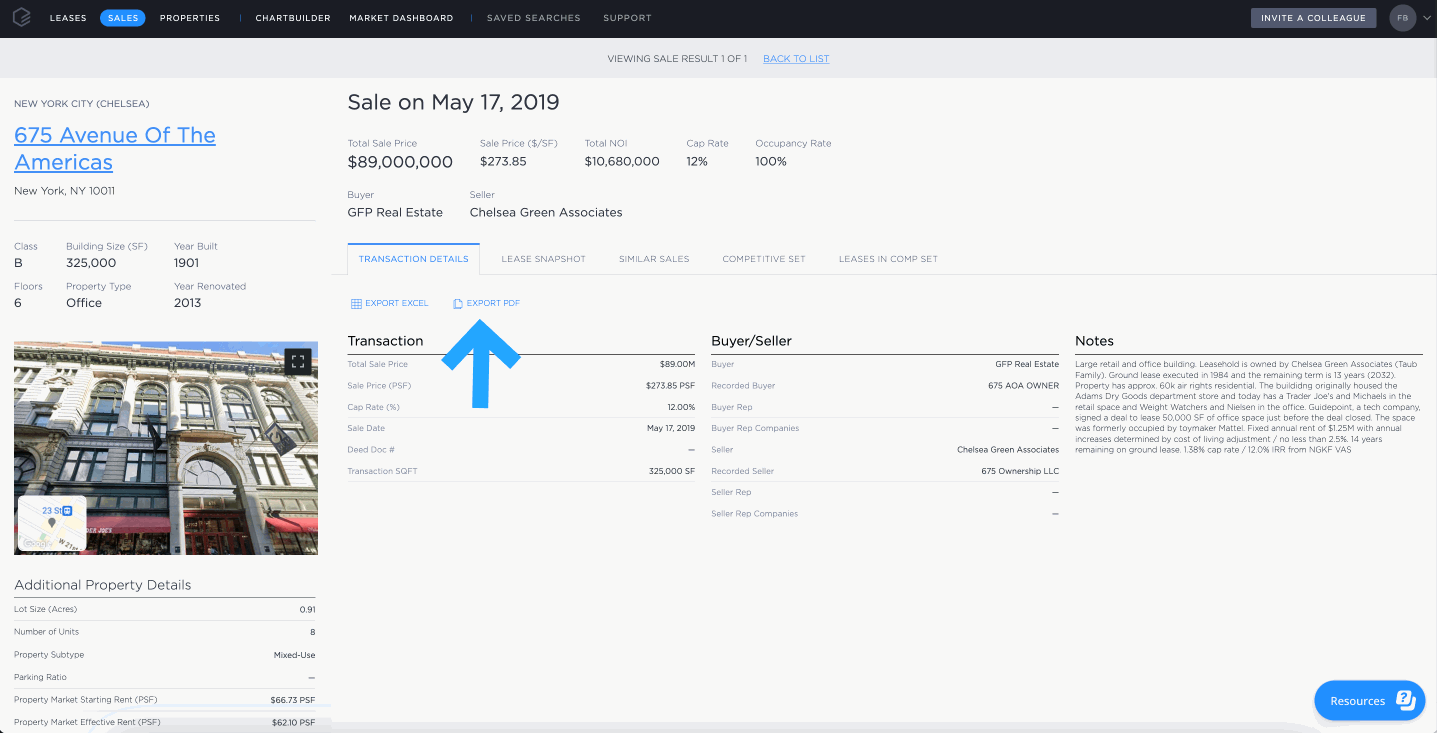
Task: Open Properties in the navigation bar
Action: click(190, 18)
